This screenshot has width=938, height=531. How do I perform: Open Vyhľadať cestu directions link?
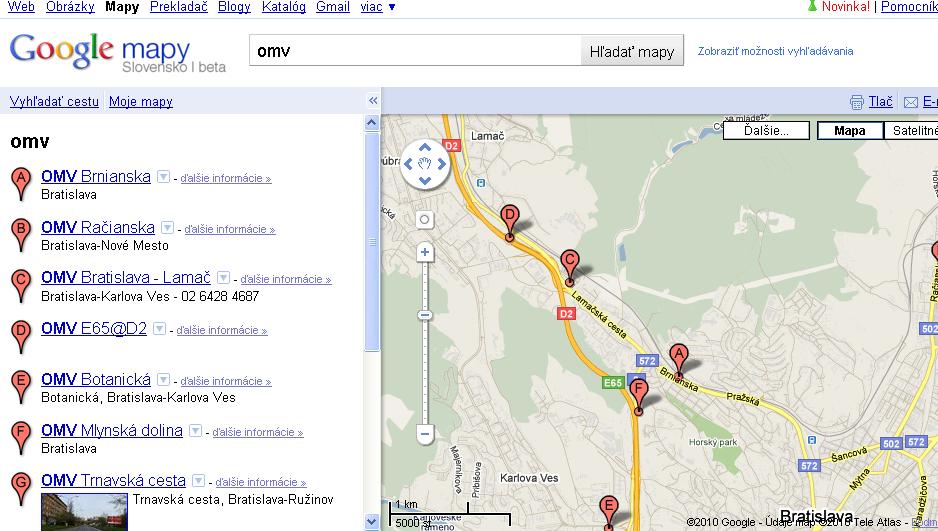(x=54, y=102)
